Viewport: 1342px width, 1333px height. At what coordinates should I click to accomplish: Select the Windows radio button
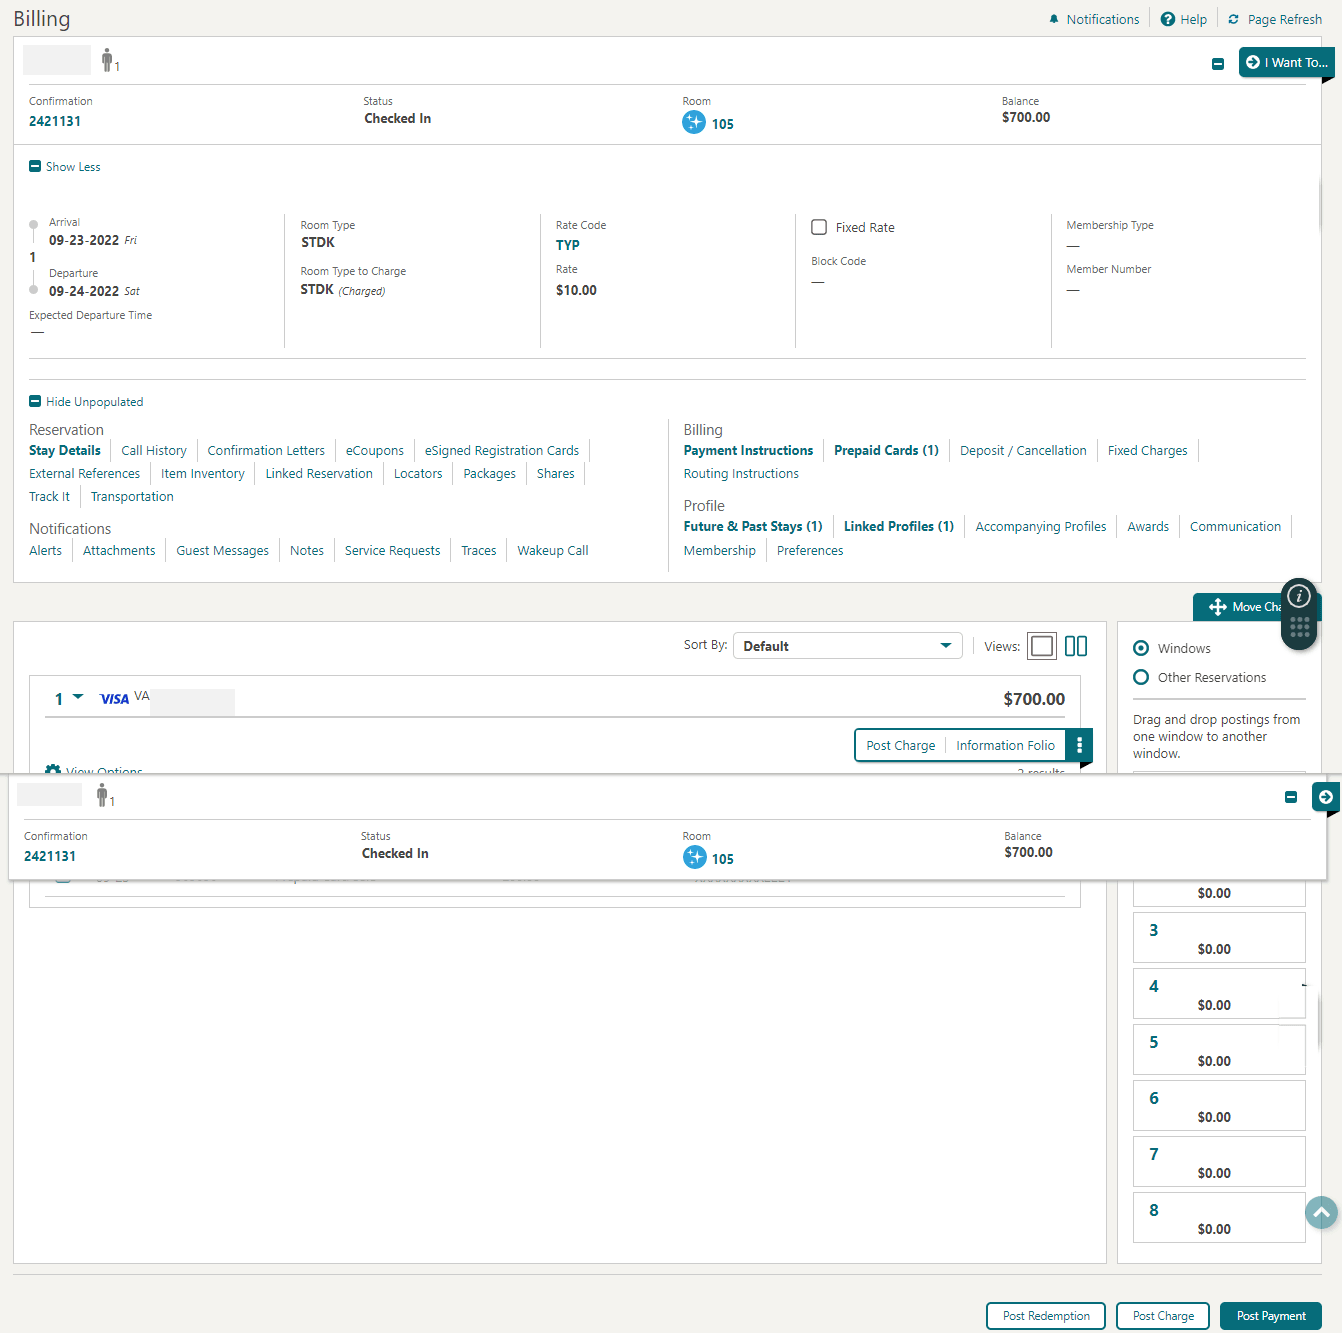tap(1141, 648)
